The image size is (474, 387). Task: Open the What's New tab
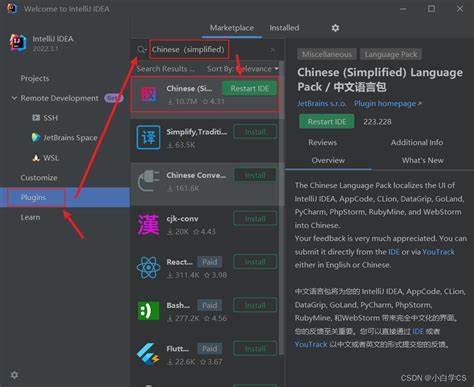point(422,161)
